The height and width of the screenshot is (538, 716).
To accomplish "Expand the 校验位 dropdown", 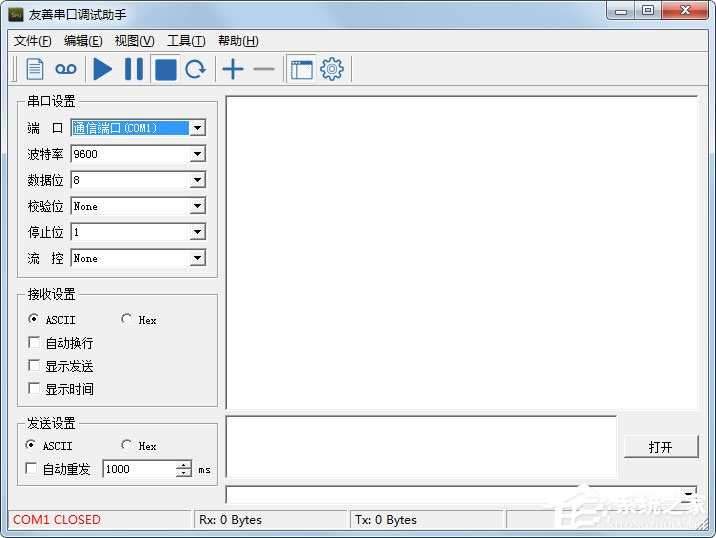I will [197, 206].
